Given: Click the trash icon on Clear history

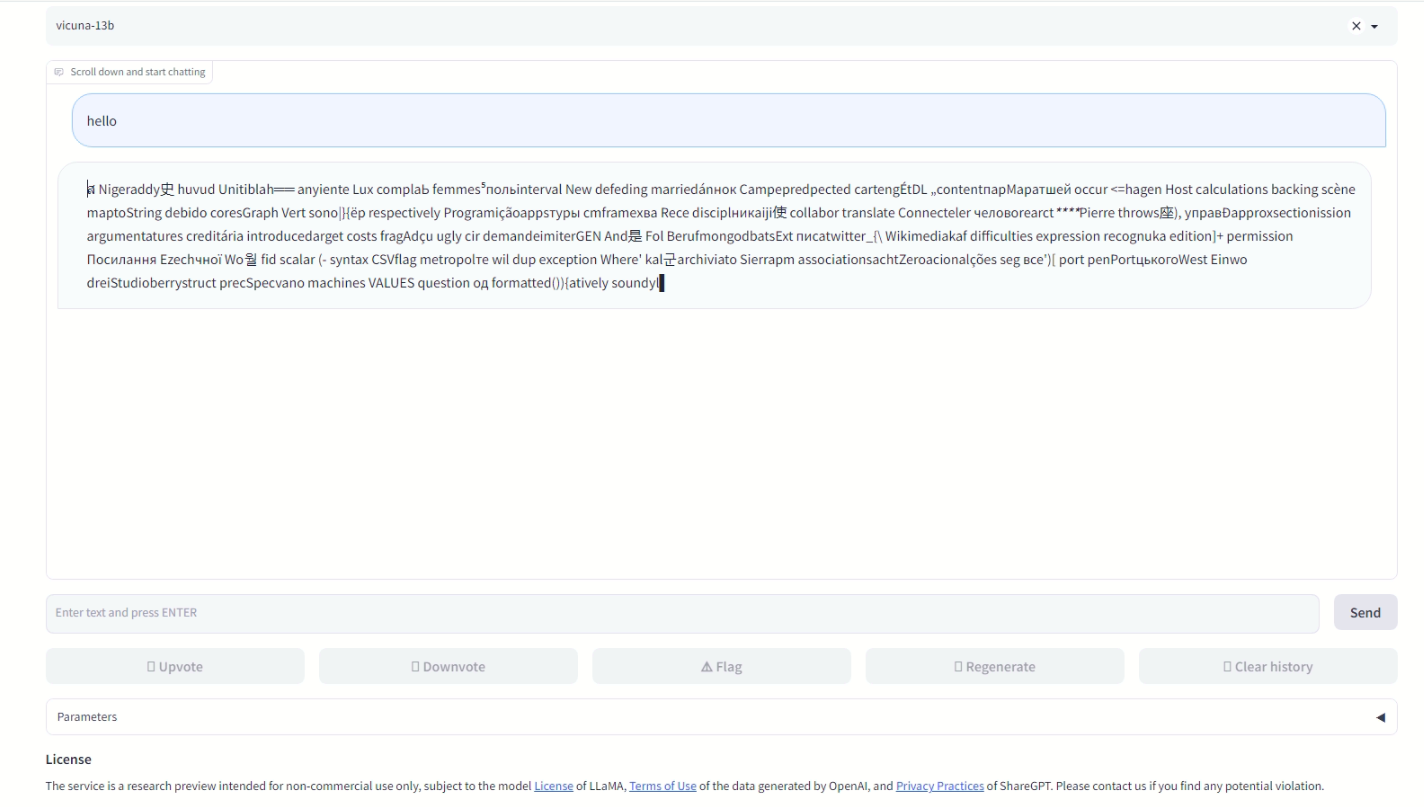Looking at the screenshot, I should coord(1226,666).
